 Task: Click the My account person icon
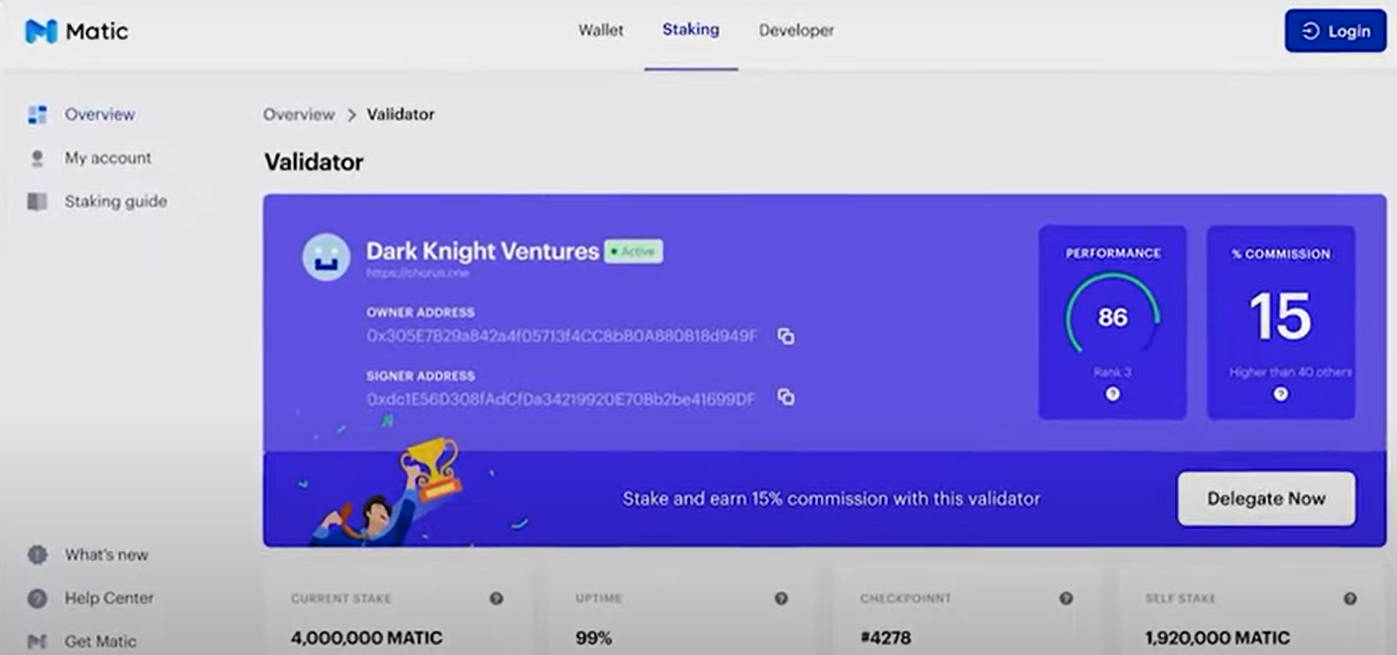pyautogui.click(x=37, y=158)
